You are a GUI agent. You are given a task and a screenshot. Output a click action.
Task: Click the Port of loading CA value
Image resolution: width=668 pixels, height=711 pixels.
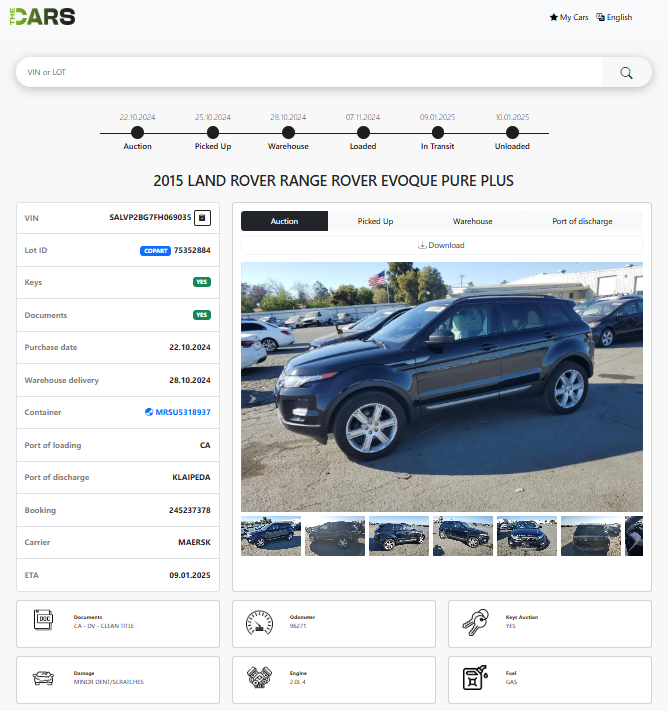tap(205, 445)
